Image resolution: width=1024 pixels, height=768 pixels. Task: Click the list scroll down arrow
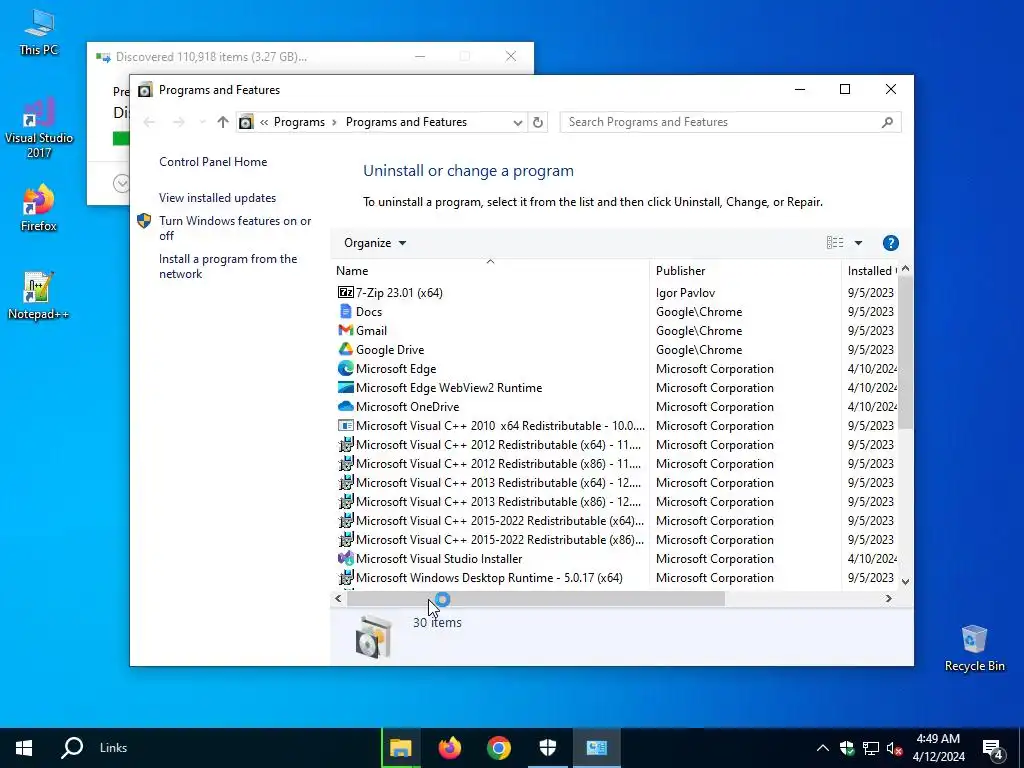pyautogui.click(x=905, y=581)
